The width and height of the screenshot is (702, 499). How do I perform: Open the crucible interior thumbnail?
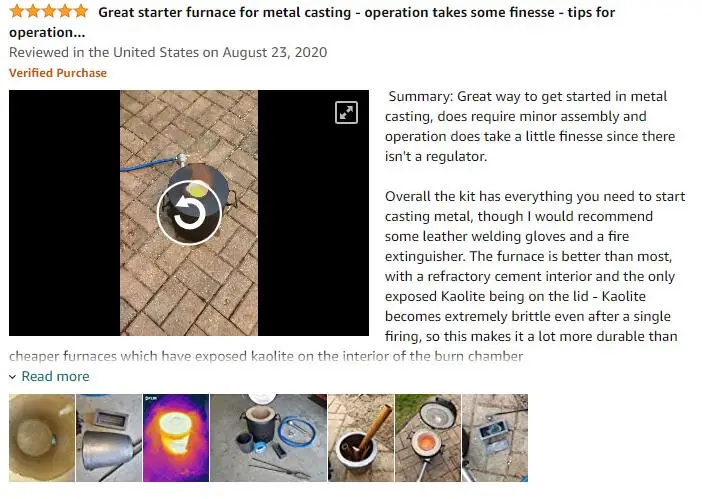42,438
